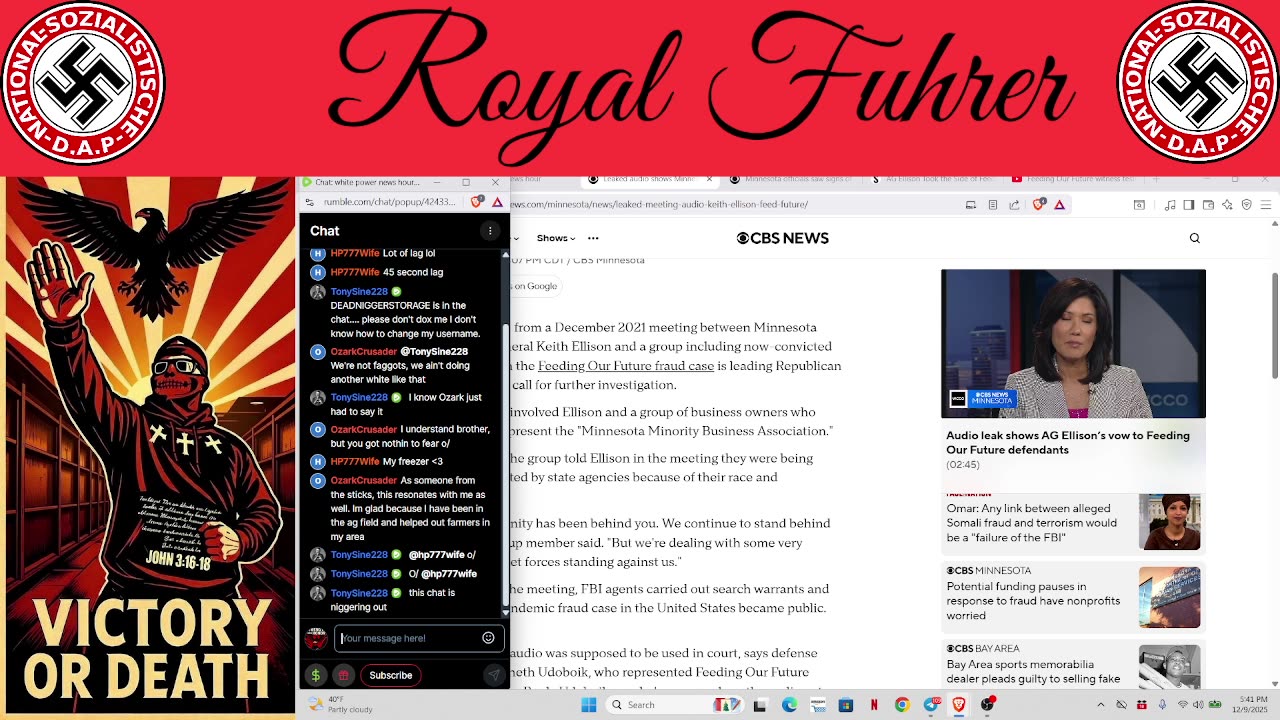This screenshot has width=1280, height=720.
Task: Click Subscribe in the chat popup
Action: pos(391,675)
